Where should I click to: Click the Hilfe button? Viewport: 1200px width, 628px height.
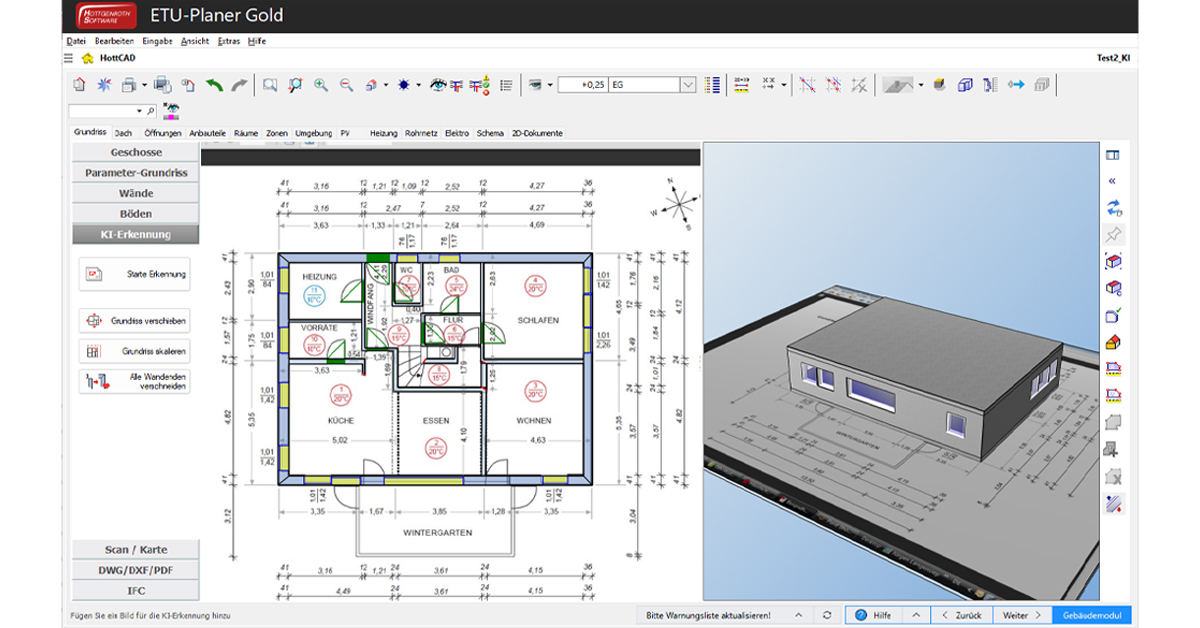873,615
